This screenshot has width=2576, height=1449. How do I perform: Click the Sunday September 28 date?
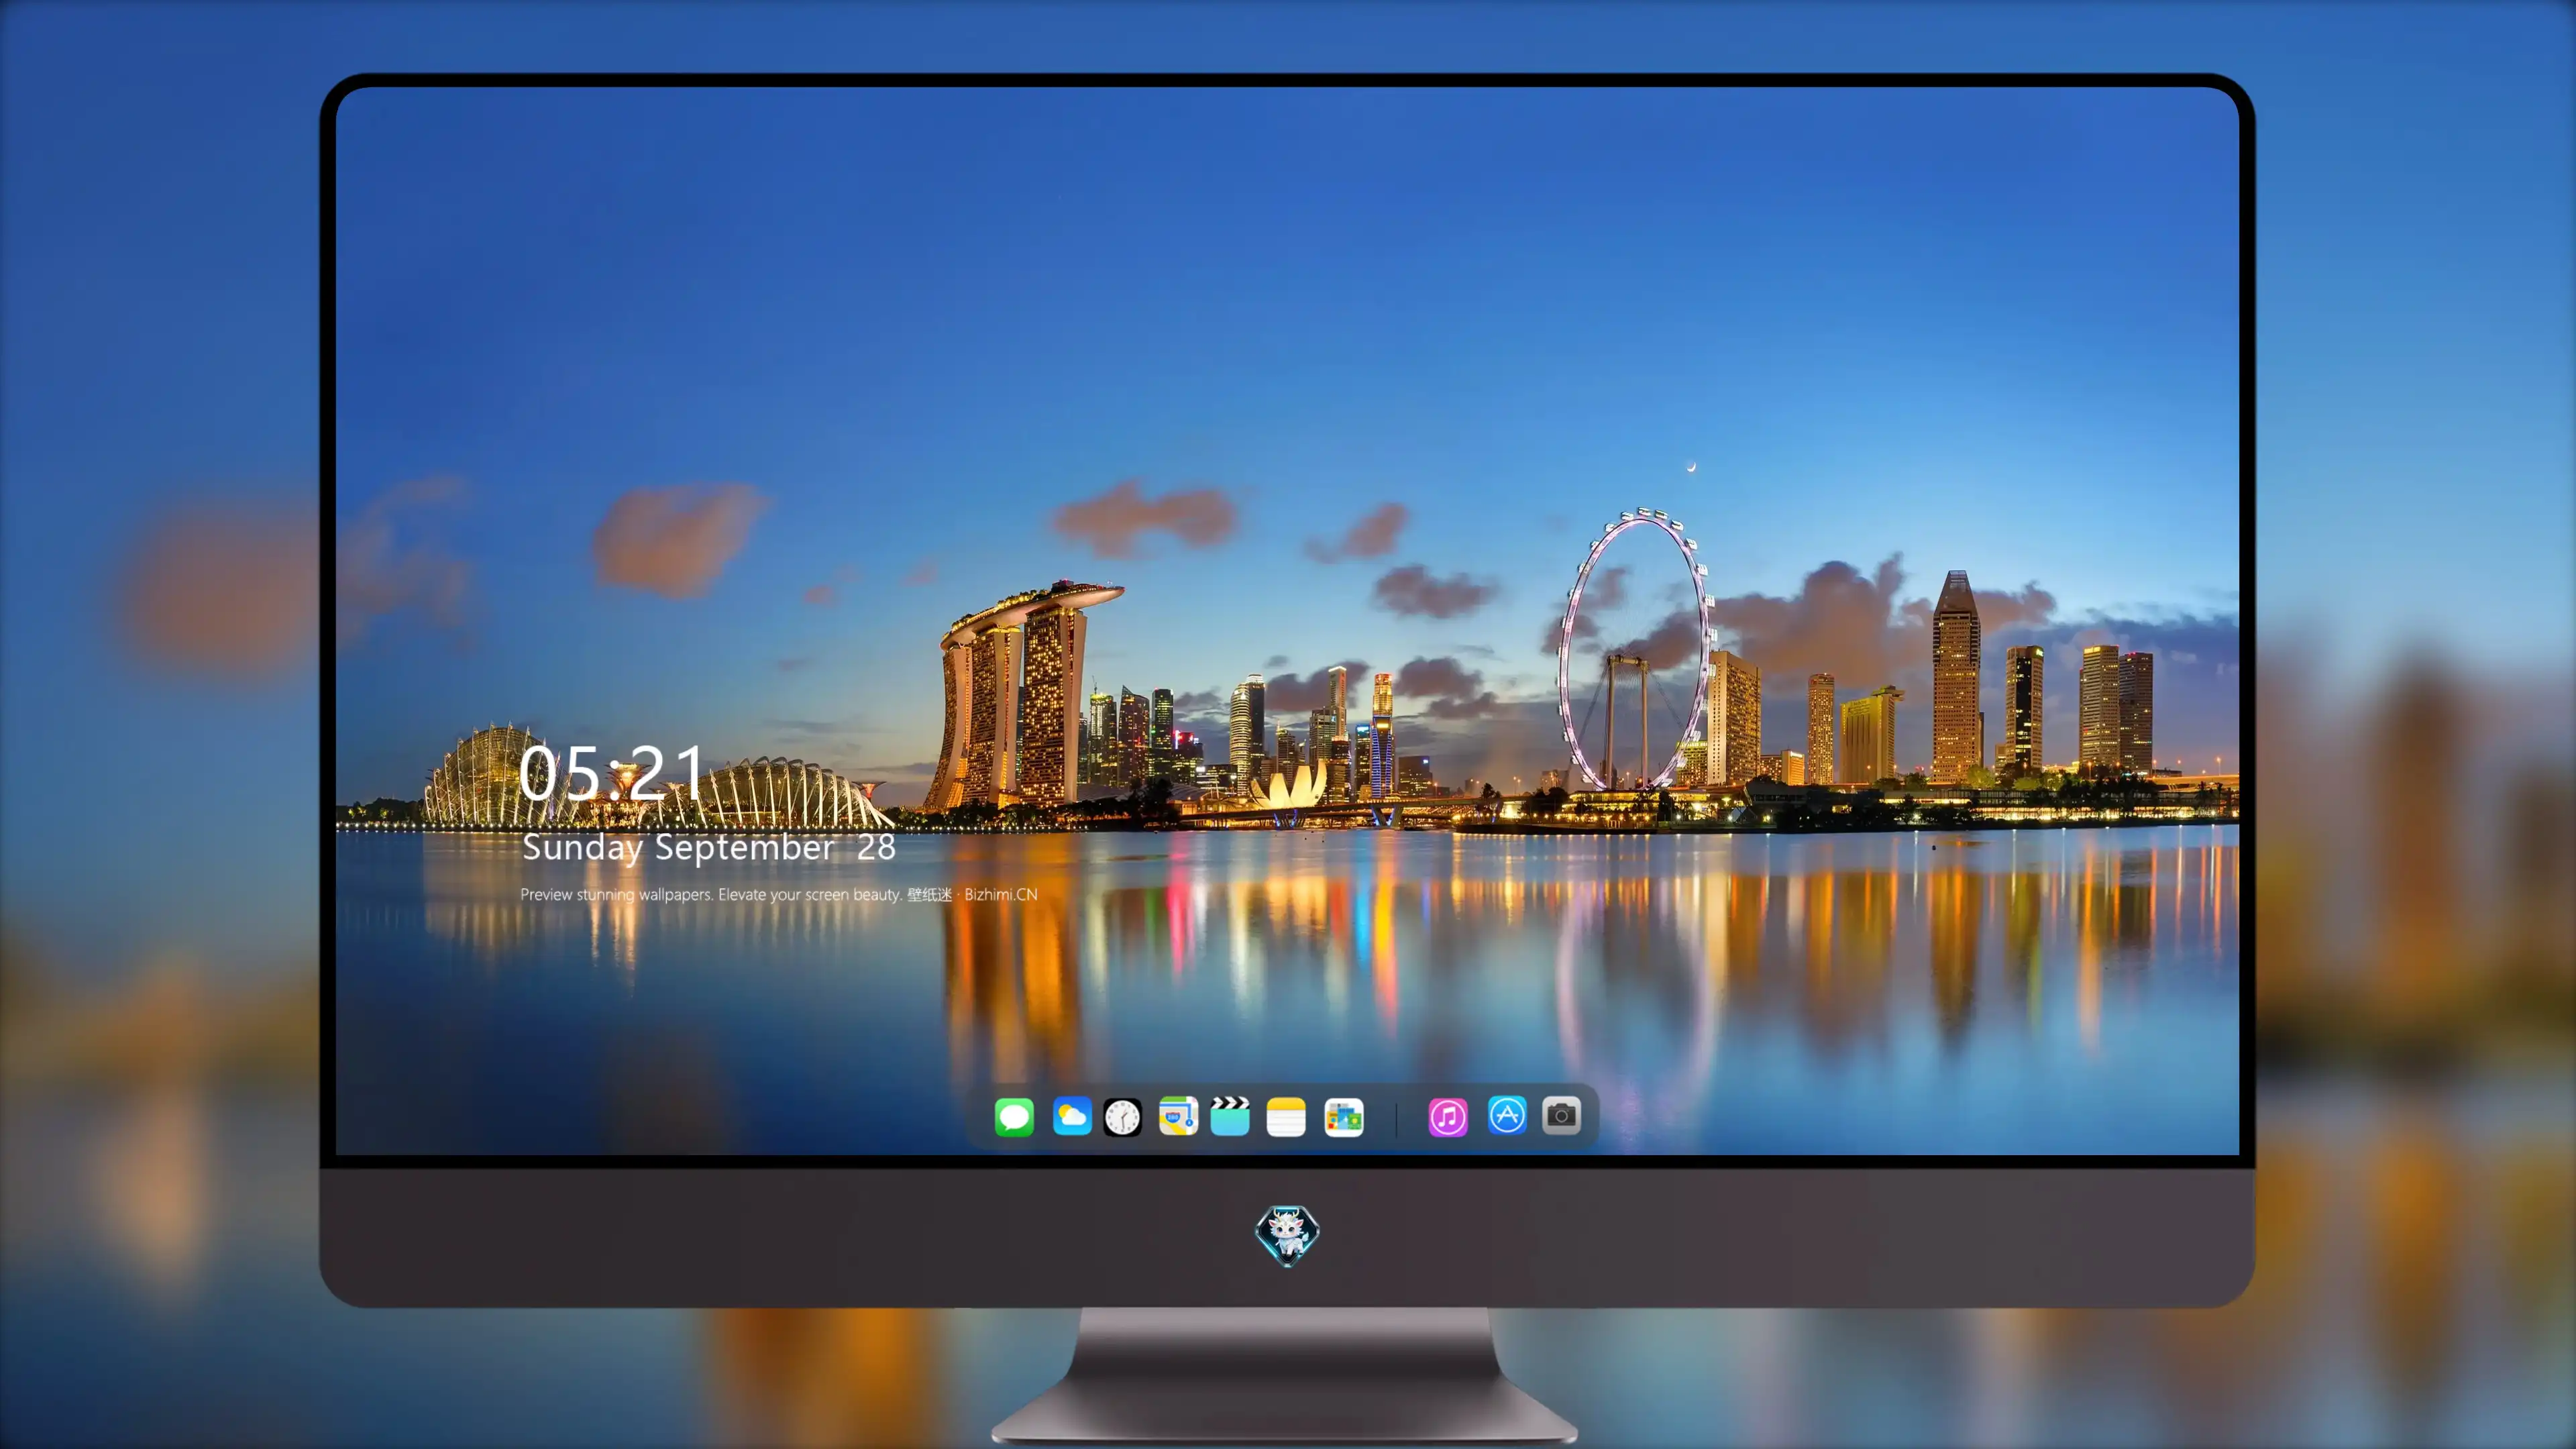click(x=708, y=847)
